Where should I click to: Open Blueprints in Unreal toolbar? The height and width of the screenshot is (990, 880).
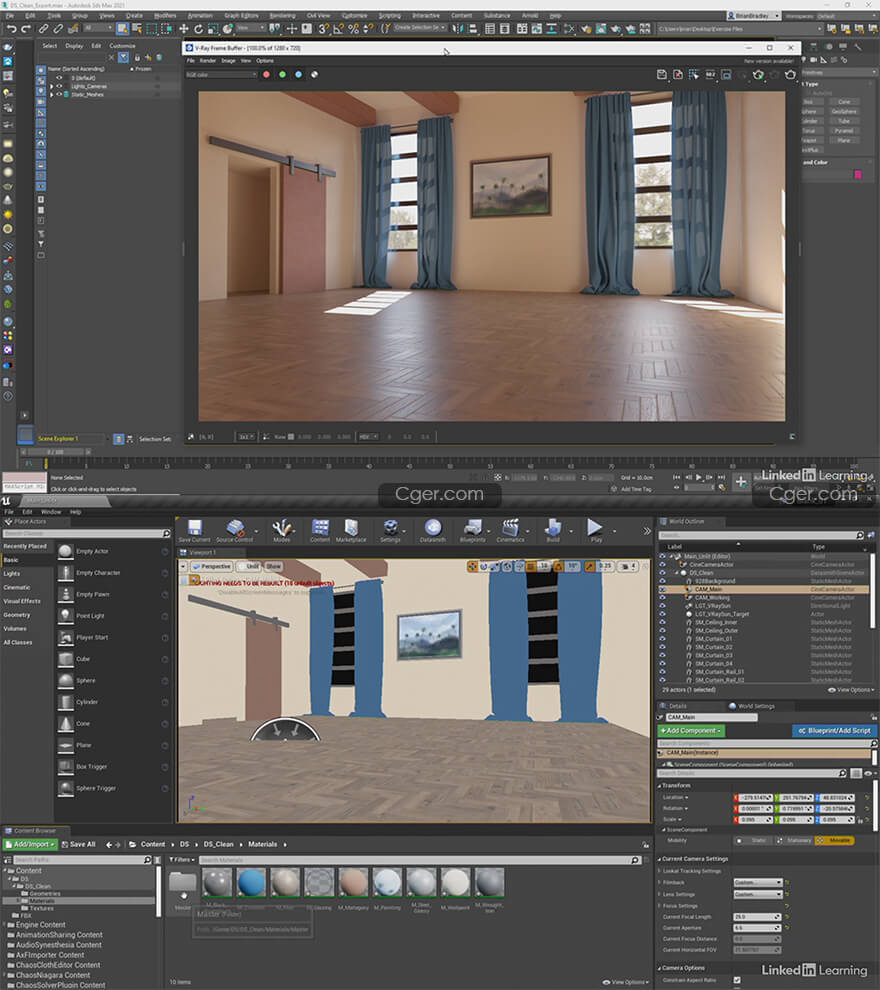click(473, 530)
